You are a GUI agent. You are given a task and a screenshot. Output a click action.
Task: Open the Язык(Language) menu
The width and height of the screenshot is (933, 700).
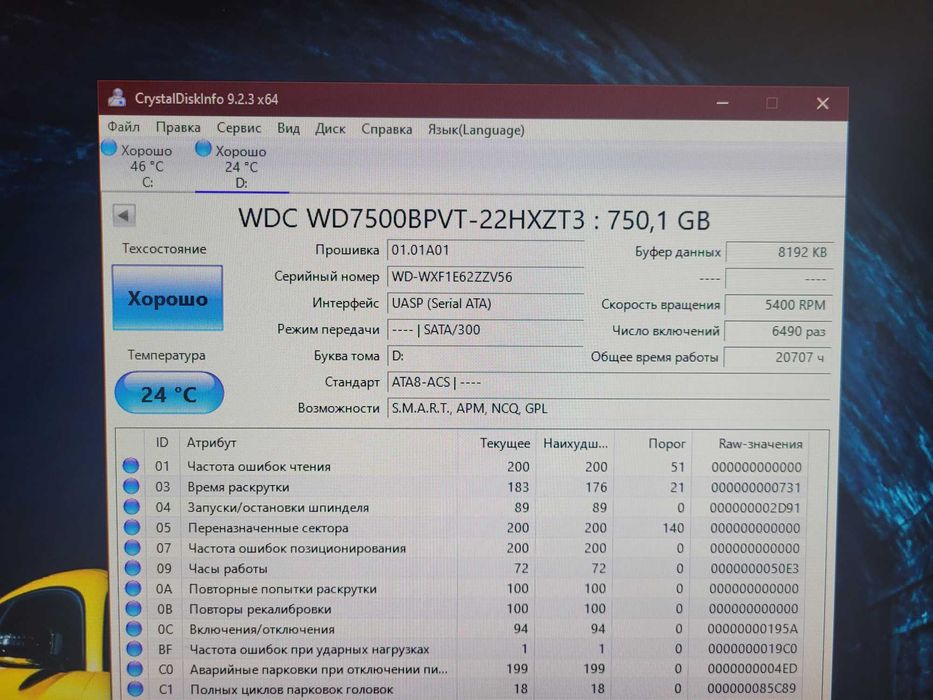point(476,130)
